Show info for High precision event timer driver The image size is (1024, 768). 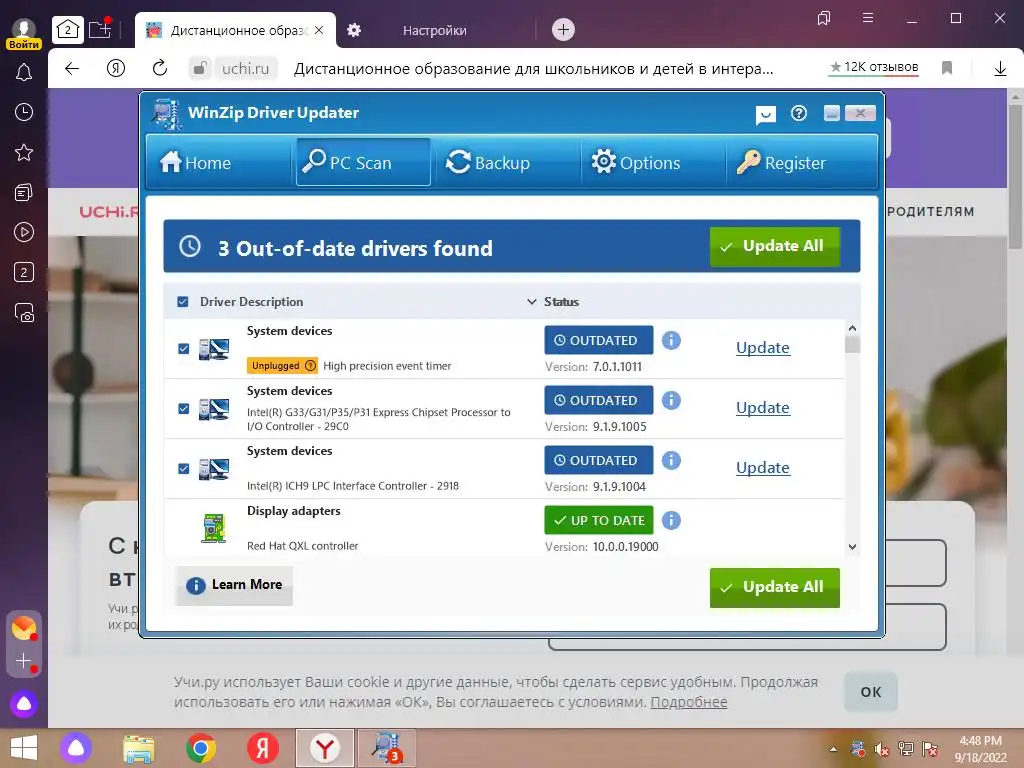671,340
